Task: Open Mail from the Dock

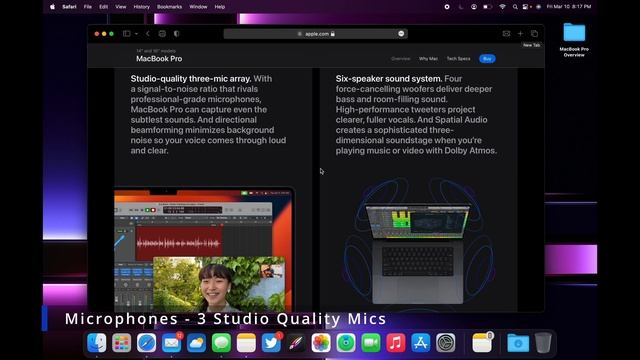Action: [x=171, y=343]
